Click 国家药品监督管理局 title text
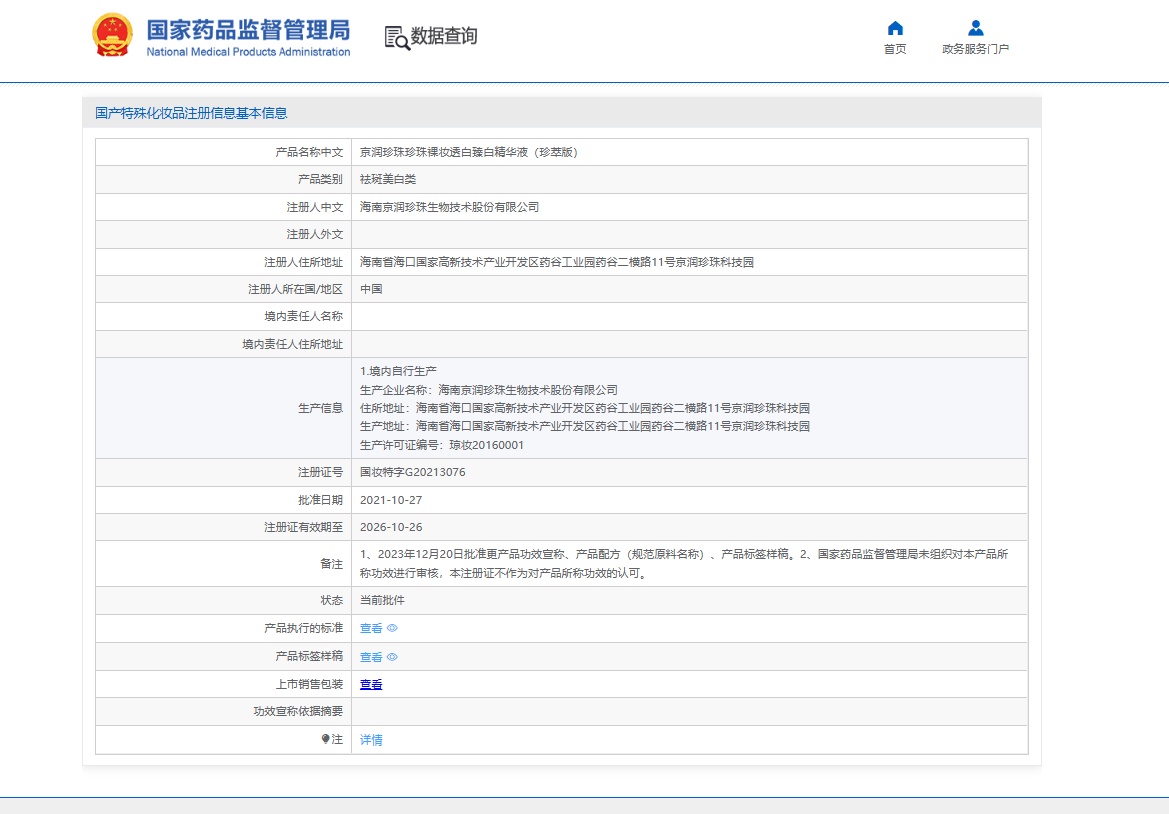The height and width of the screenshot is (814, 1169). pos(248,30)
